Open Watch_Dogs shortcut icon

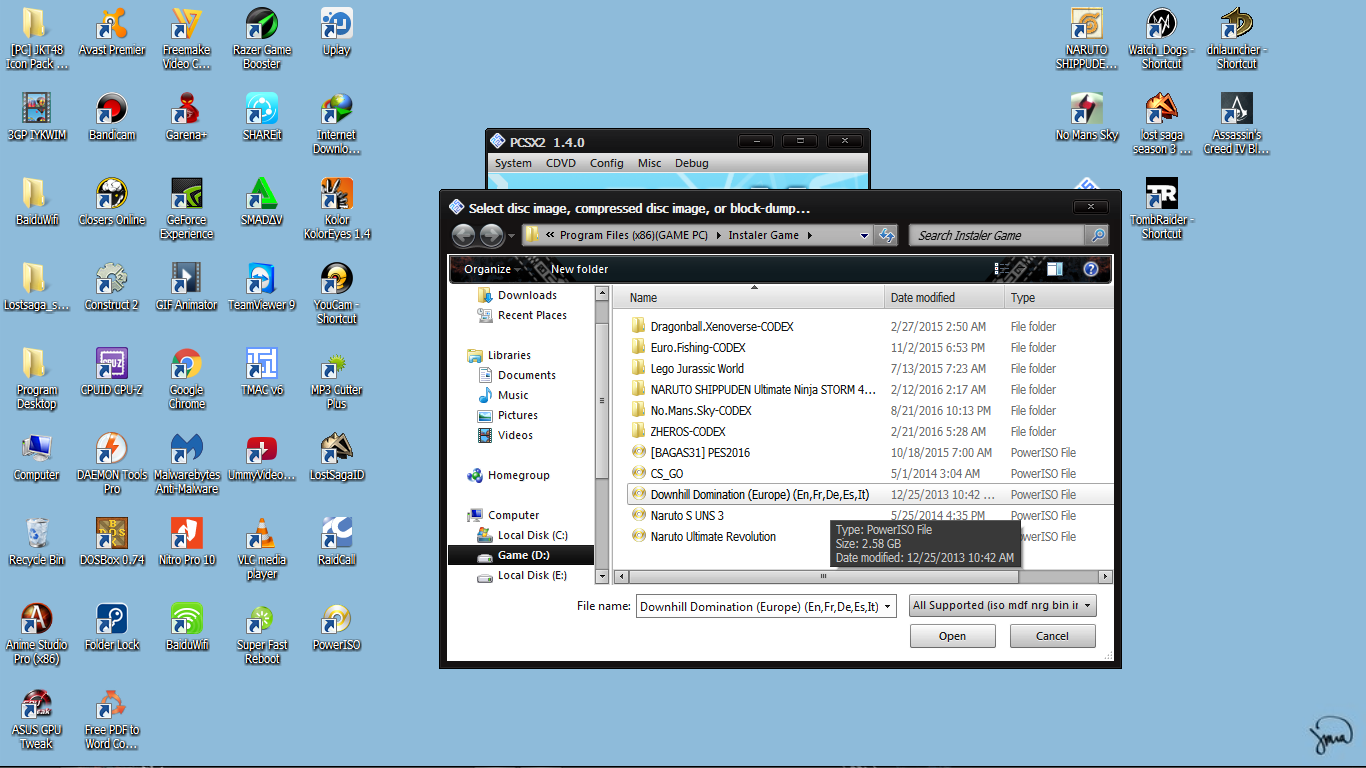point(1162,39)
